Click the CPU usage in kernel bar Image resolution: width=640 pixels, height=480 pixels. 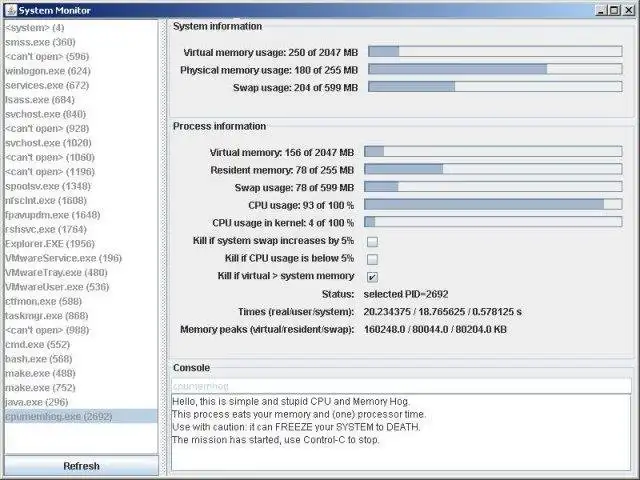[493, 222]
